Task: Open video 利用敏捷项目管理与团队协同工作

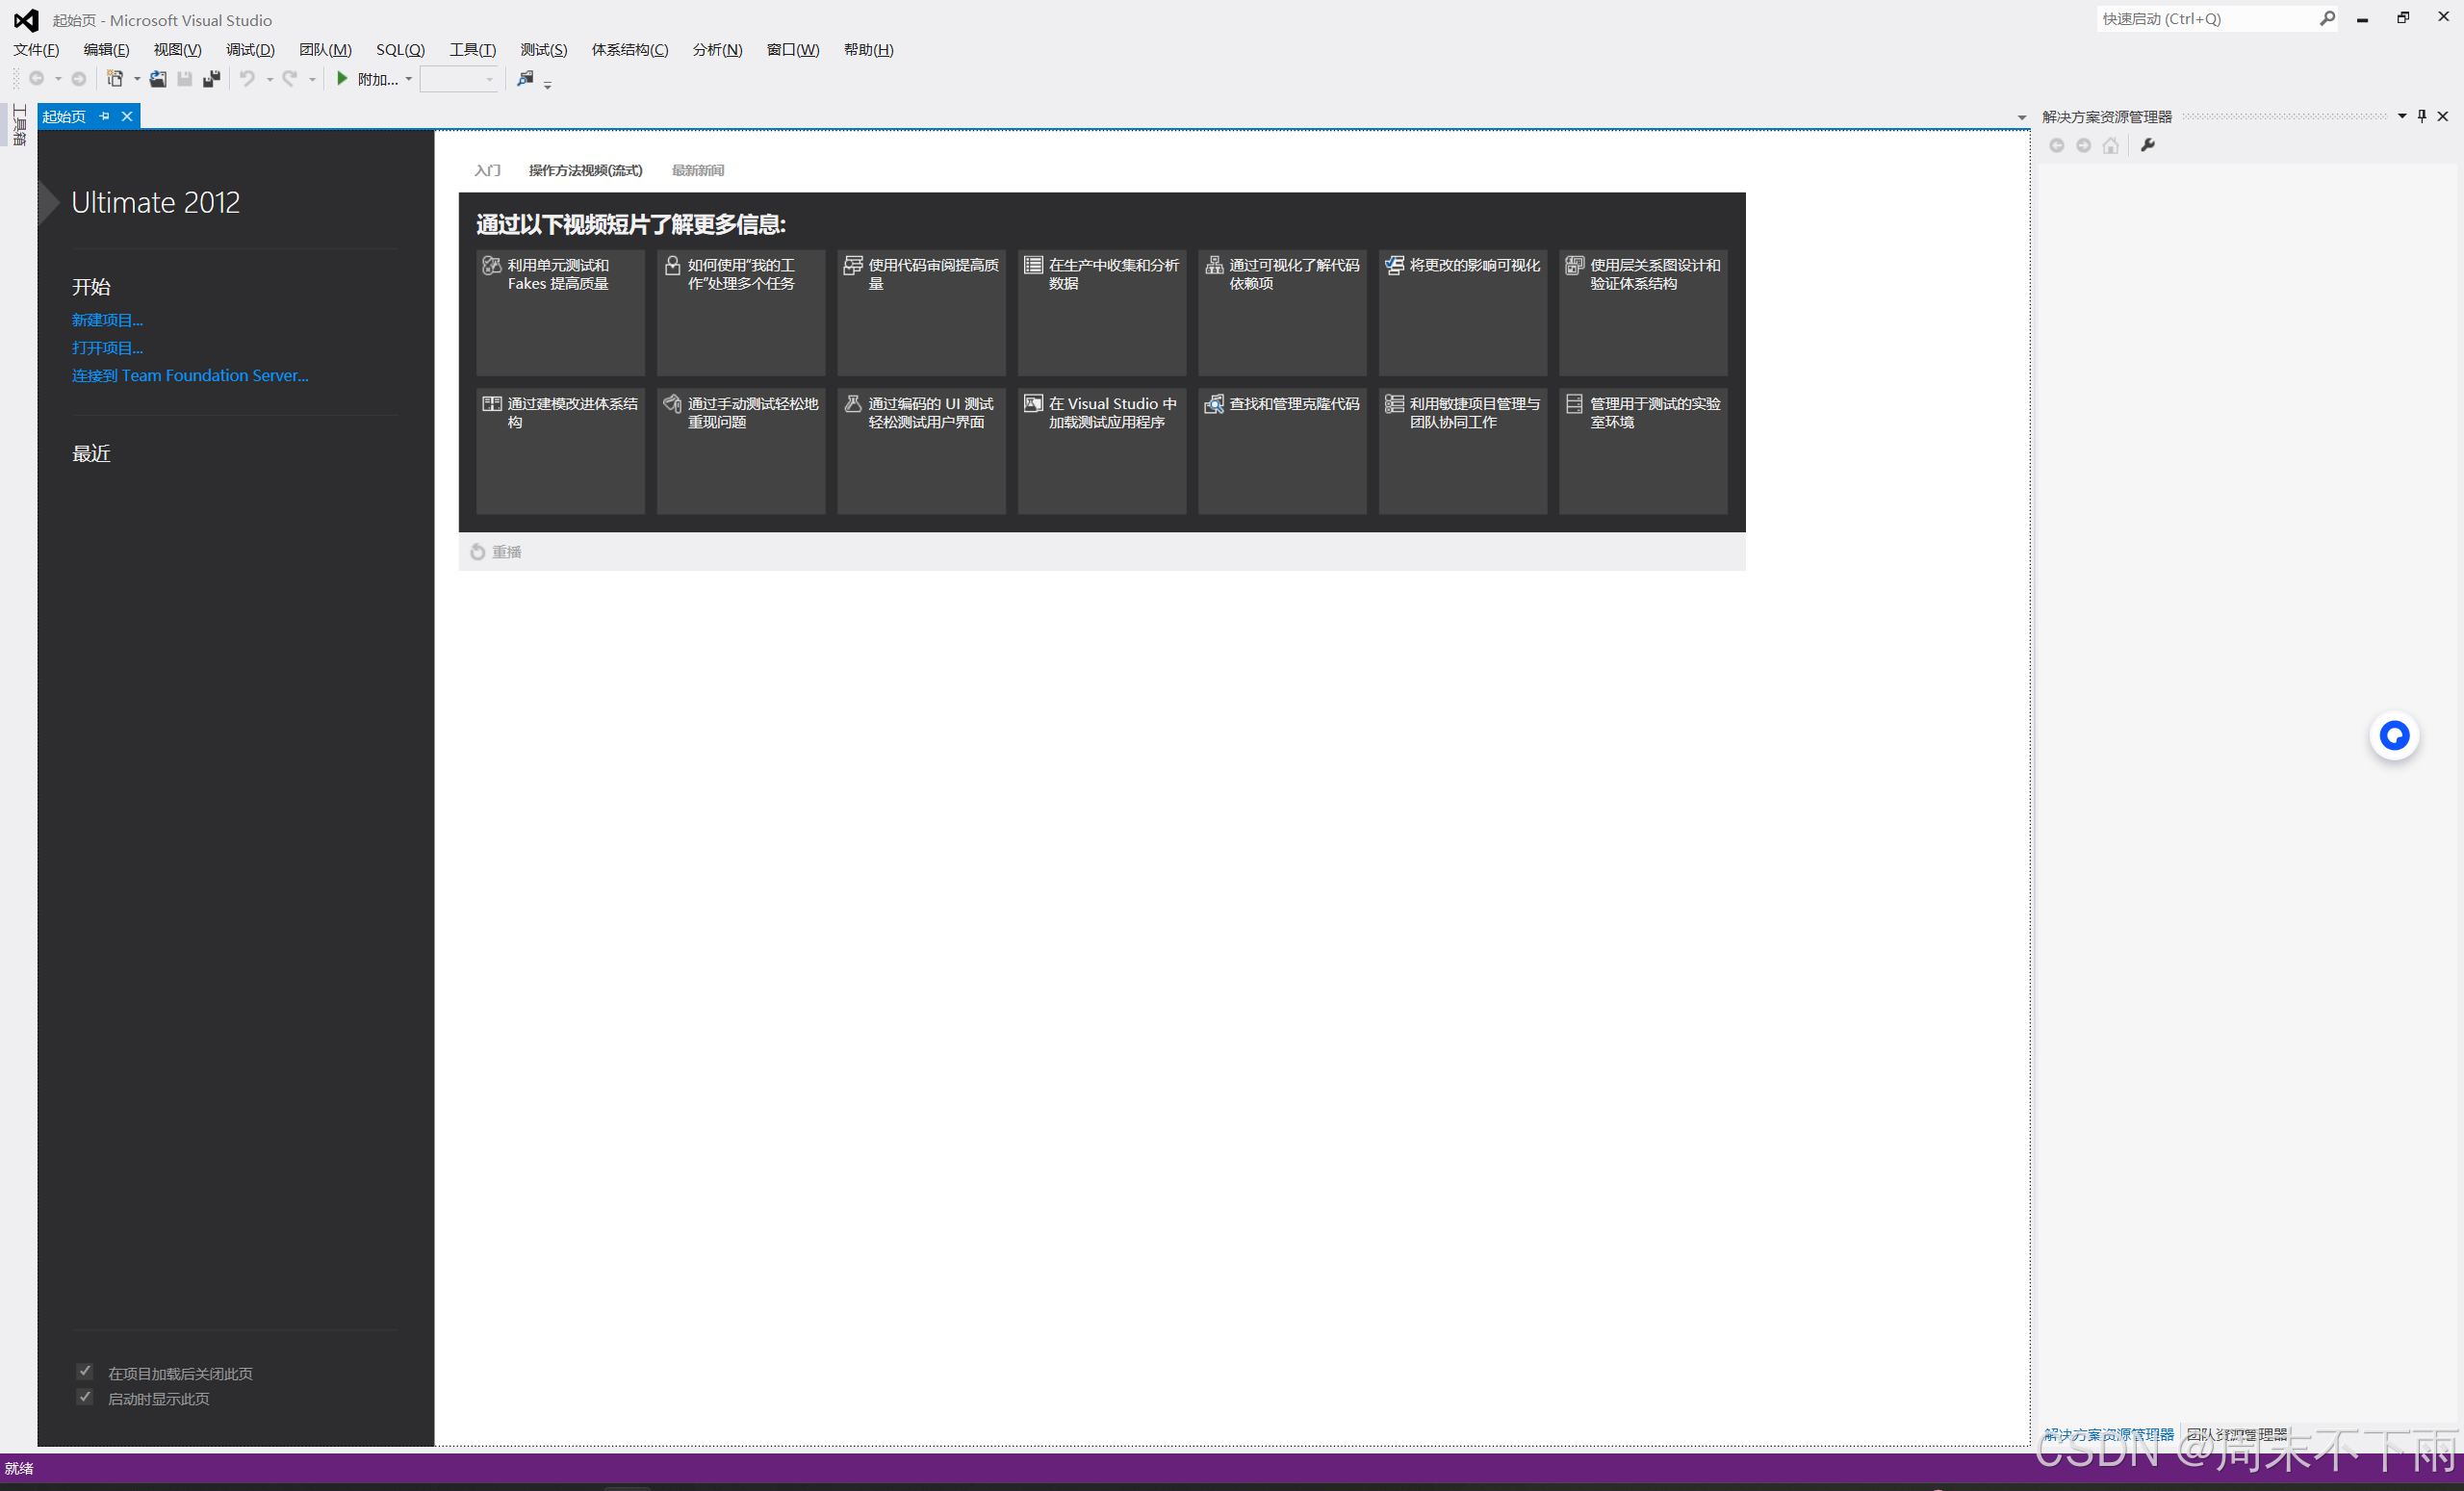Action: click(1463, 452)
